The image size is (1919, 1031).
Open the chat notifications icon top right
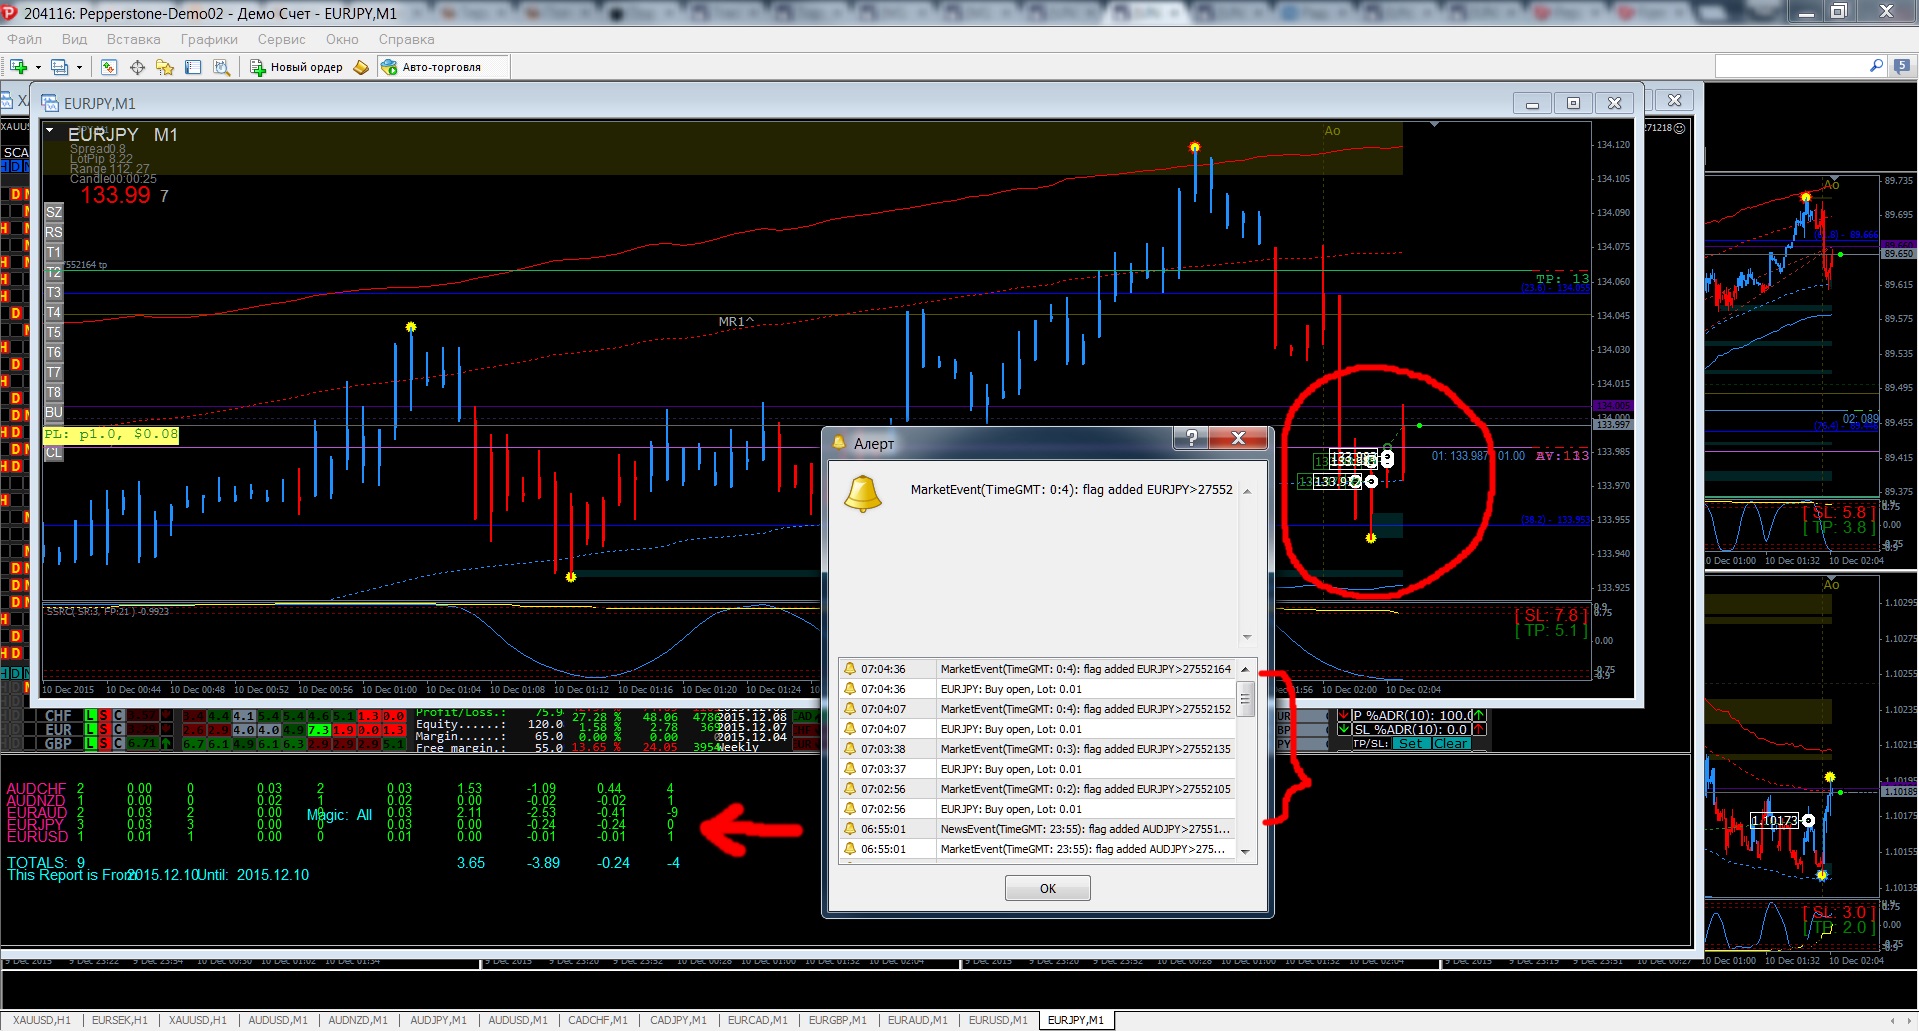1902,66
